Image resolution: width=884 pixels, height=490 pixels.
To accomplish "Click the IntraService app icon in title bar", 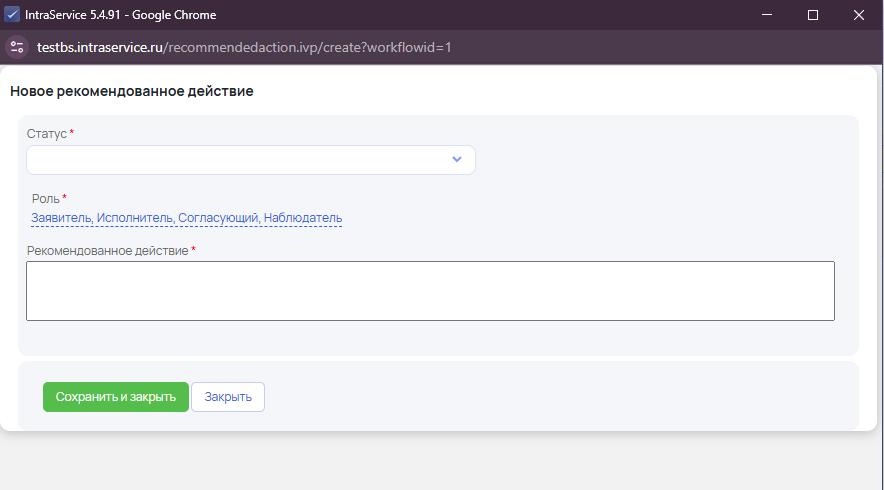I will pos(12,15).
